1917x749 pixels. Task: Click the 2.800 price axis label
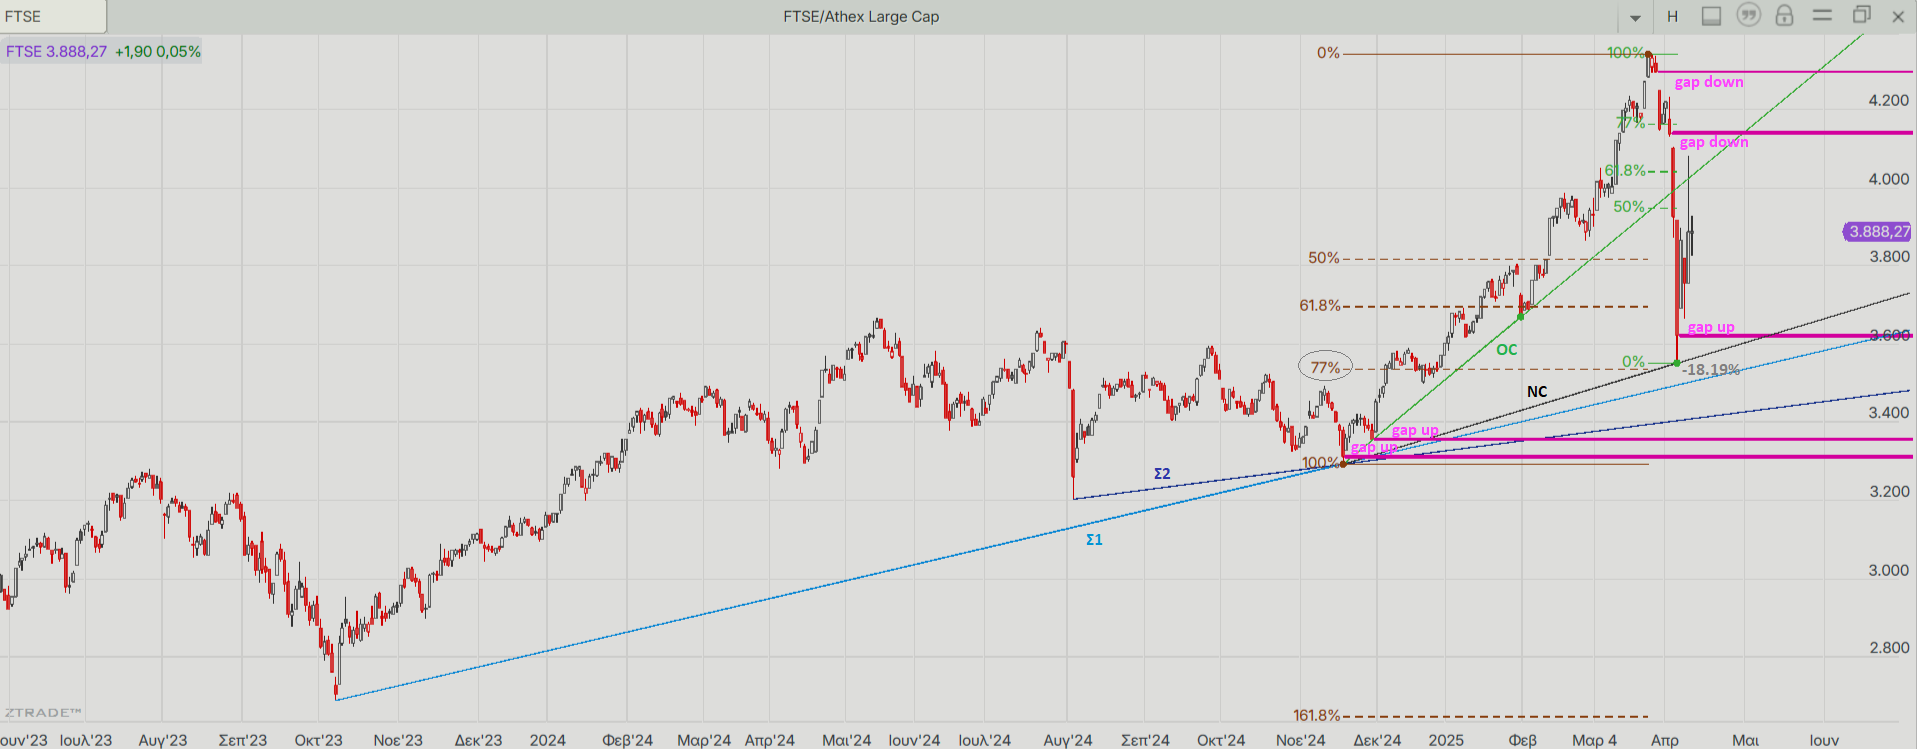pyautogui.click(x=1889, y=647)
